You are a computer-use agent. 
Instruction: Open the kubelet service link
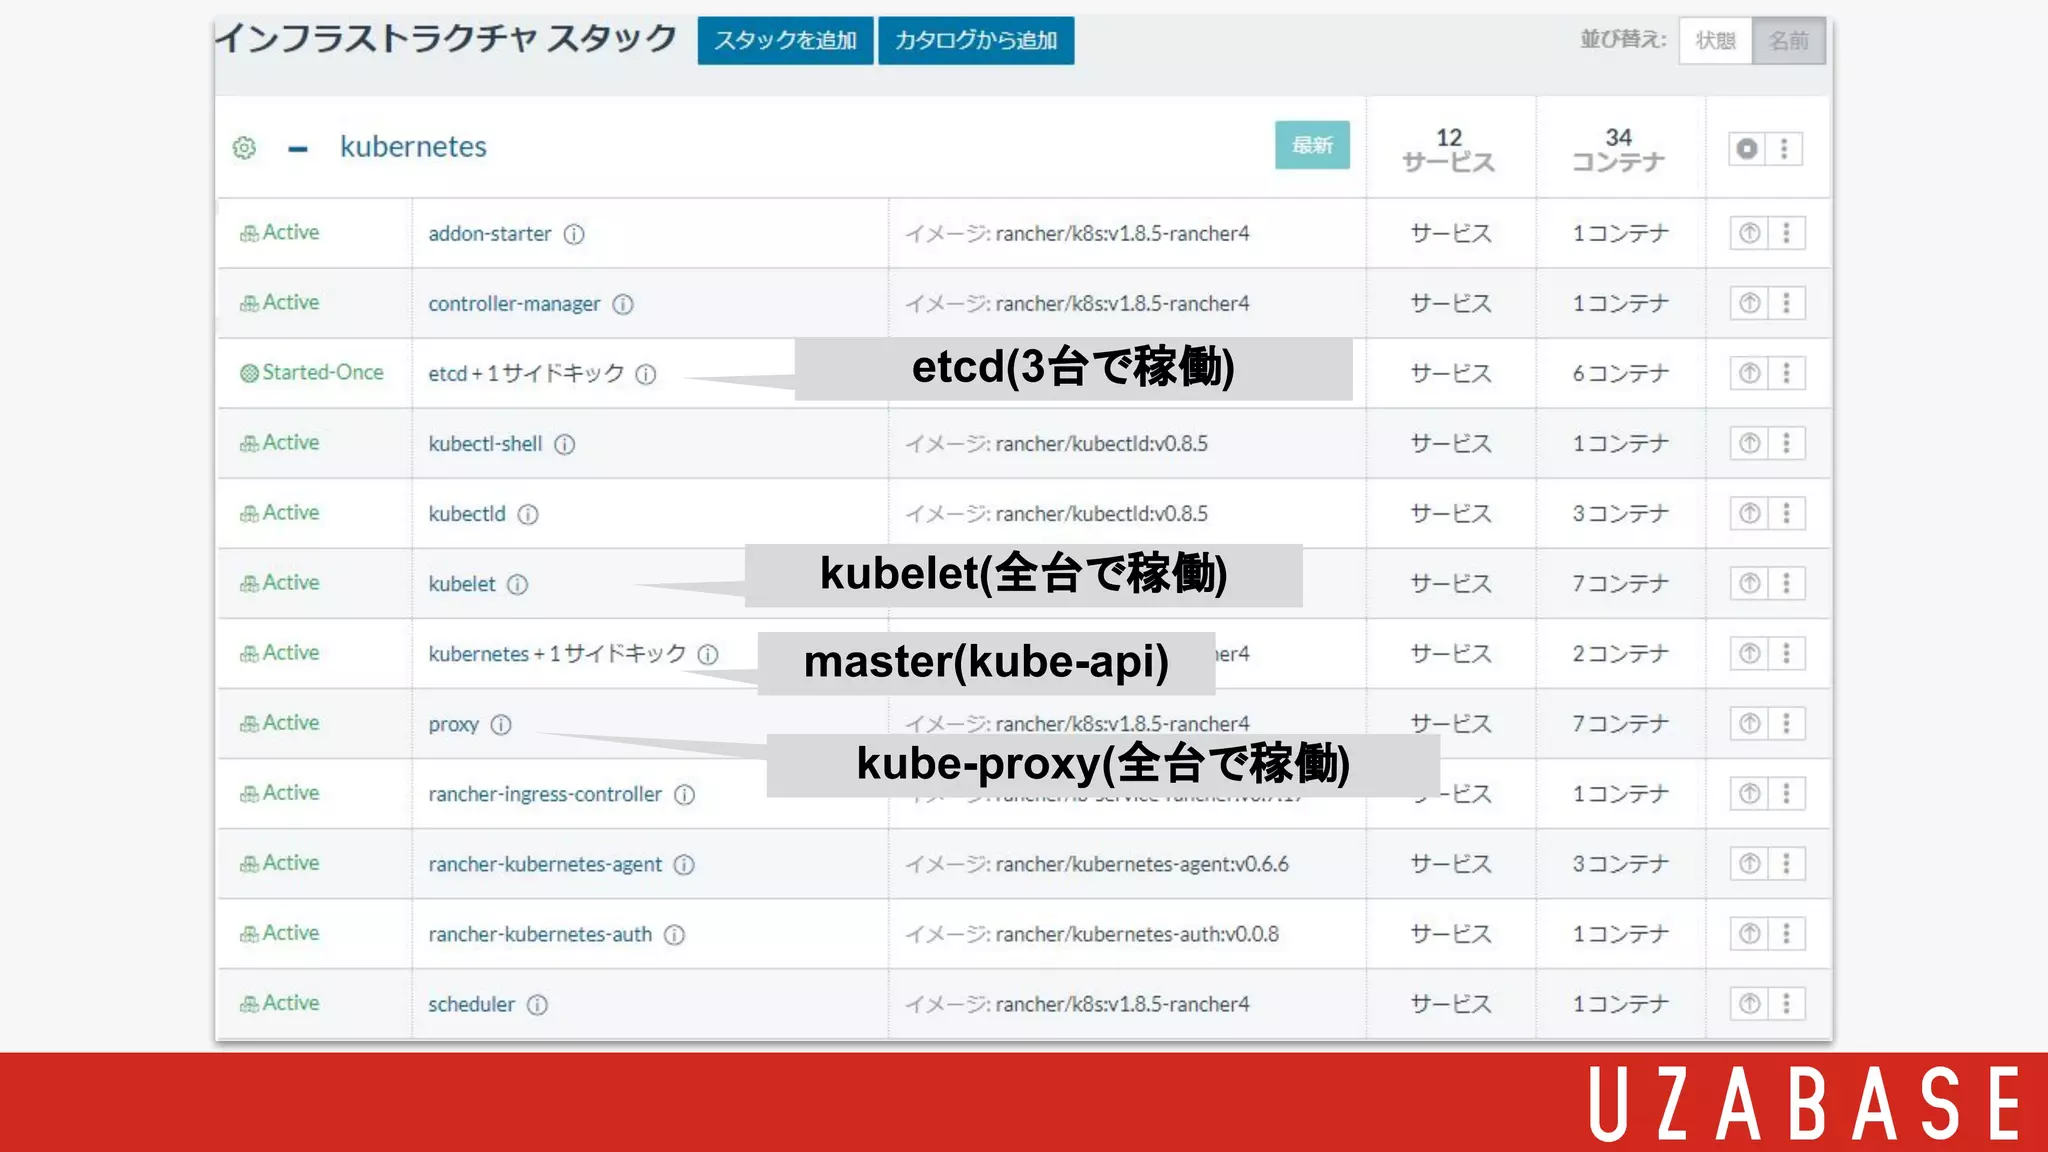462,583
